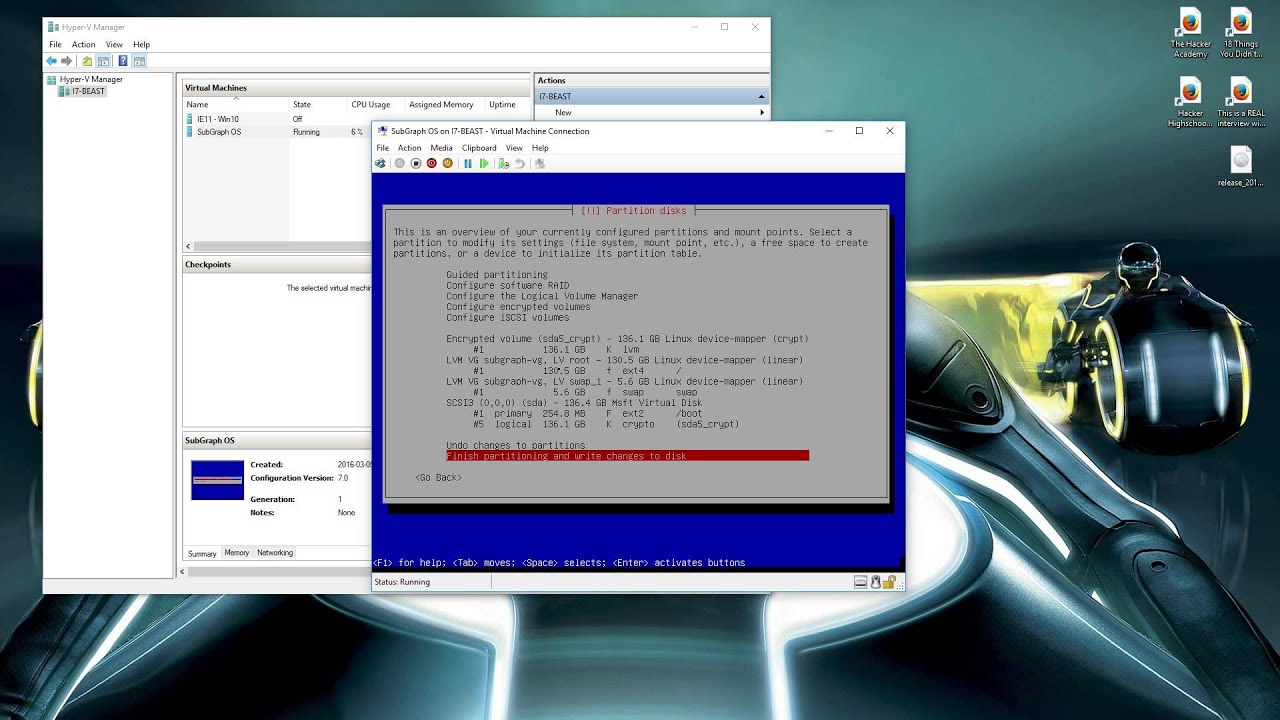Image resolution: width=1280 pixels, height=720 pixels.
Task: Expand the New submenu arrow in Actions
Action: tap(761, 112)
